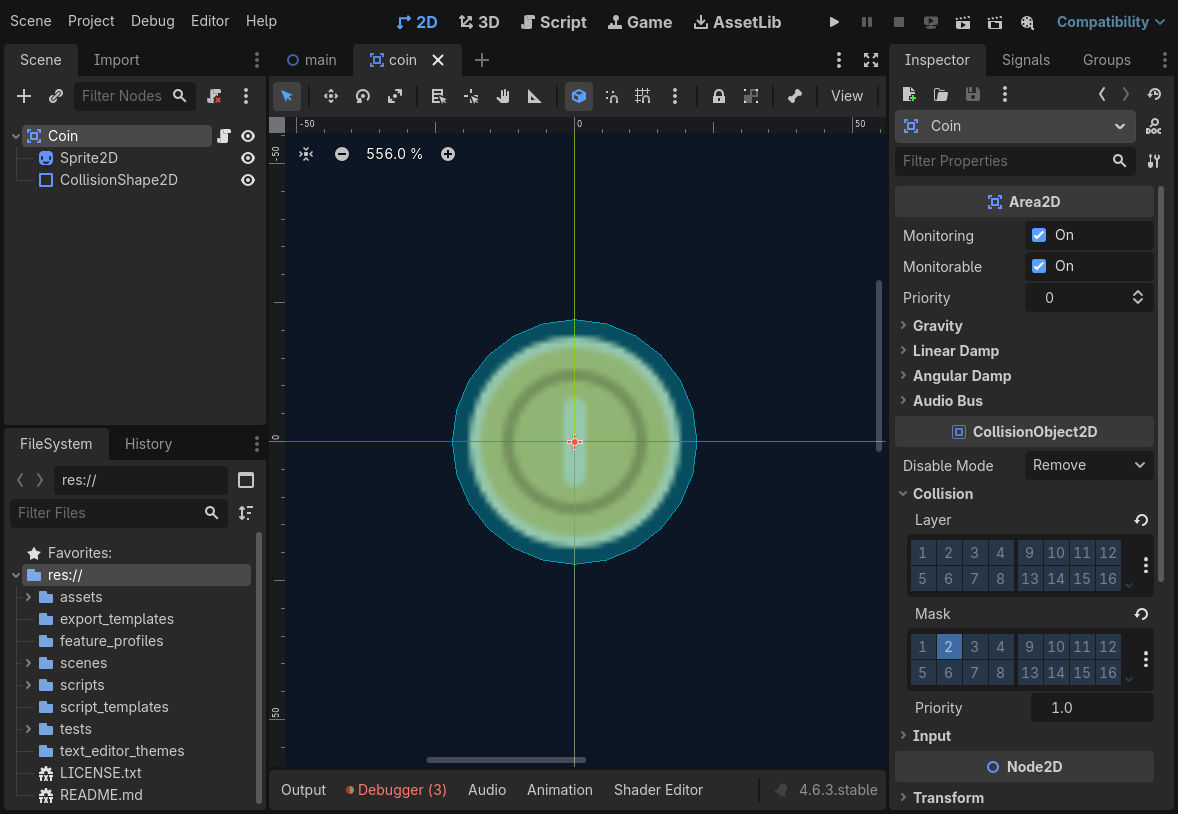Open the Debugger (3) bottom panel
Viewport: 1178px width, 814px height.
(396, 790)
